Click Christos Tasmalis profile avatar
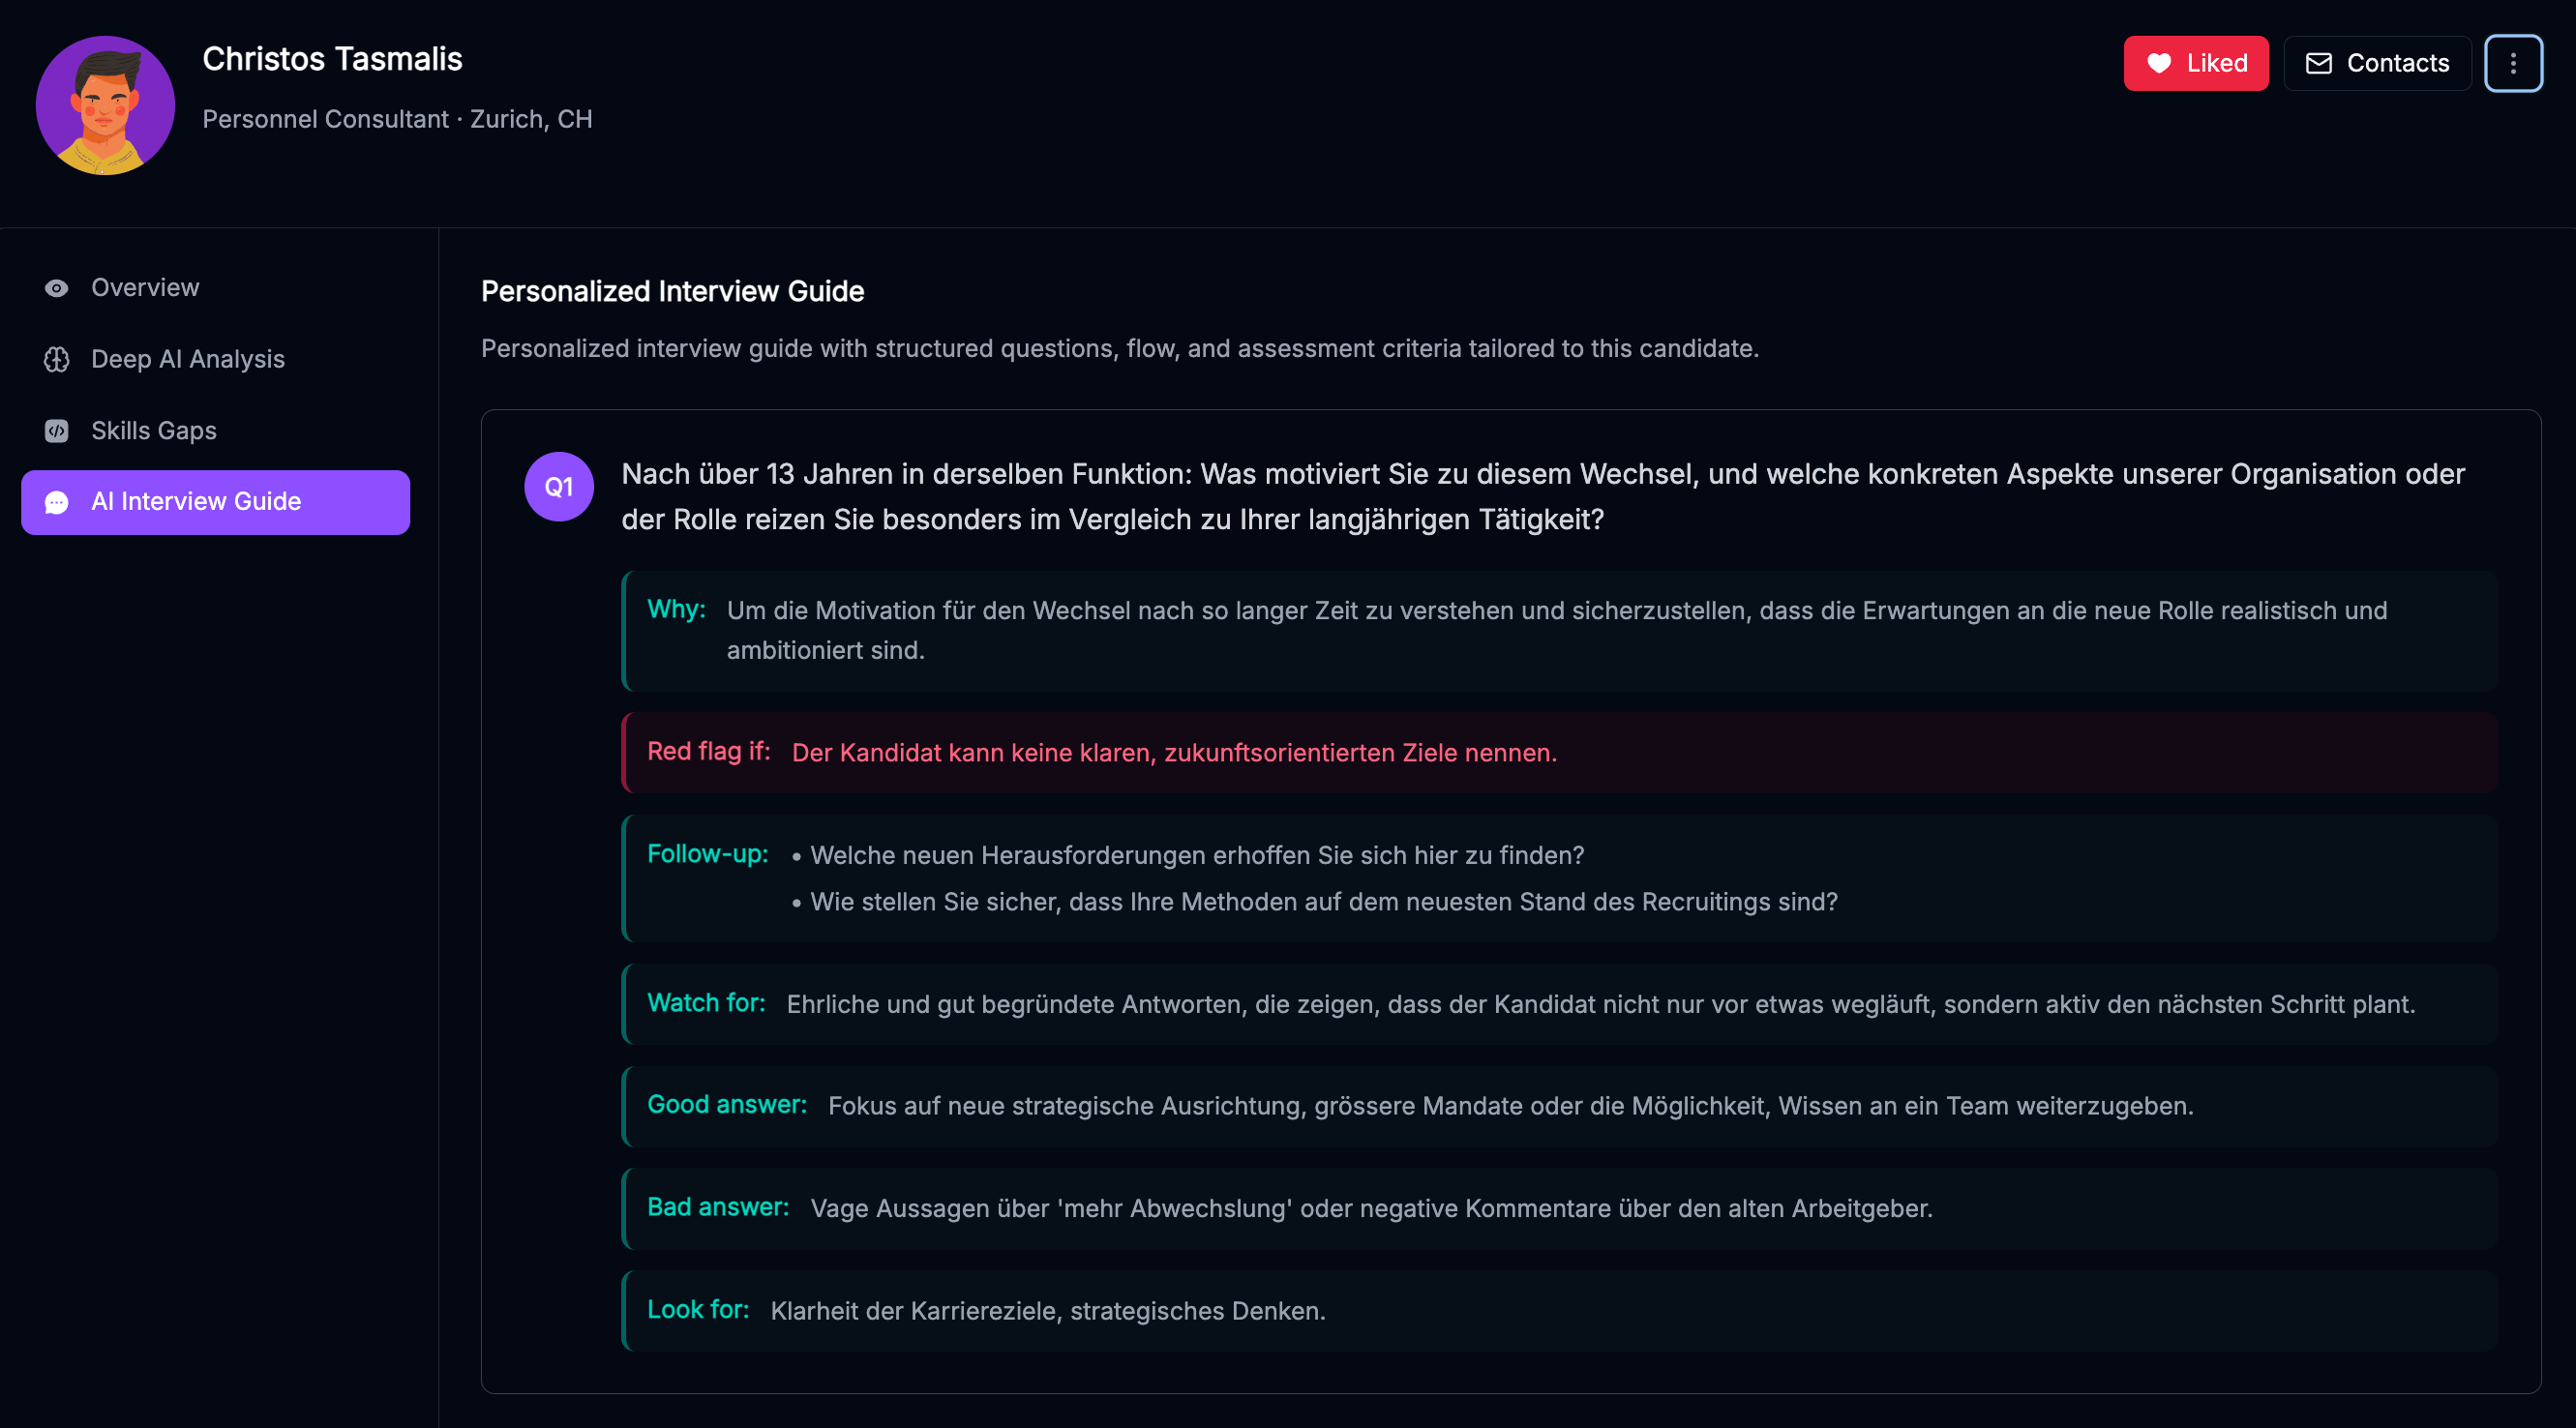2576x1428 pixels. (105, 105)
